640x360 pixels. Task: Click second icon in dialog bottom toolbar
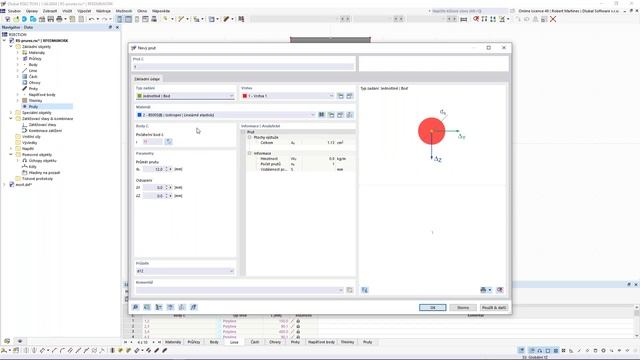click(x=147, y=307)
